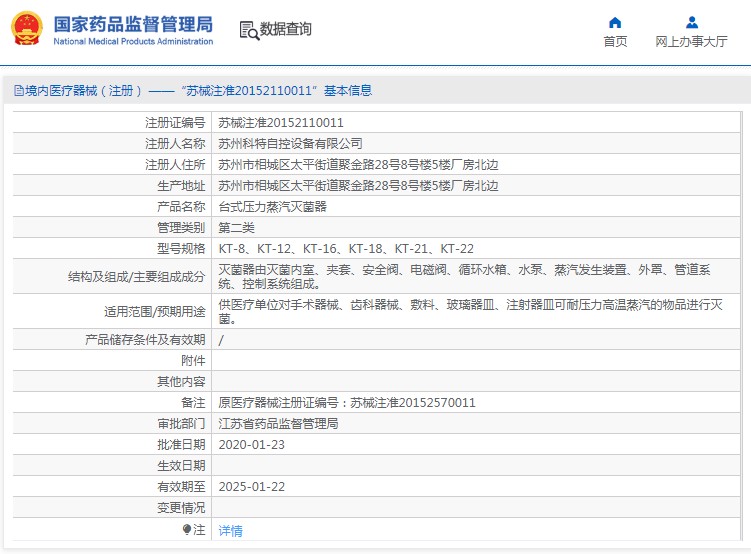Click the document icon before 境内医疗器械
Viewport: 751px width, 554px height.
(x=19, y=90)
